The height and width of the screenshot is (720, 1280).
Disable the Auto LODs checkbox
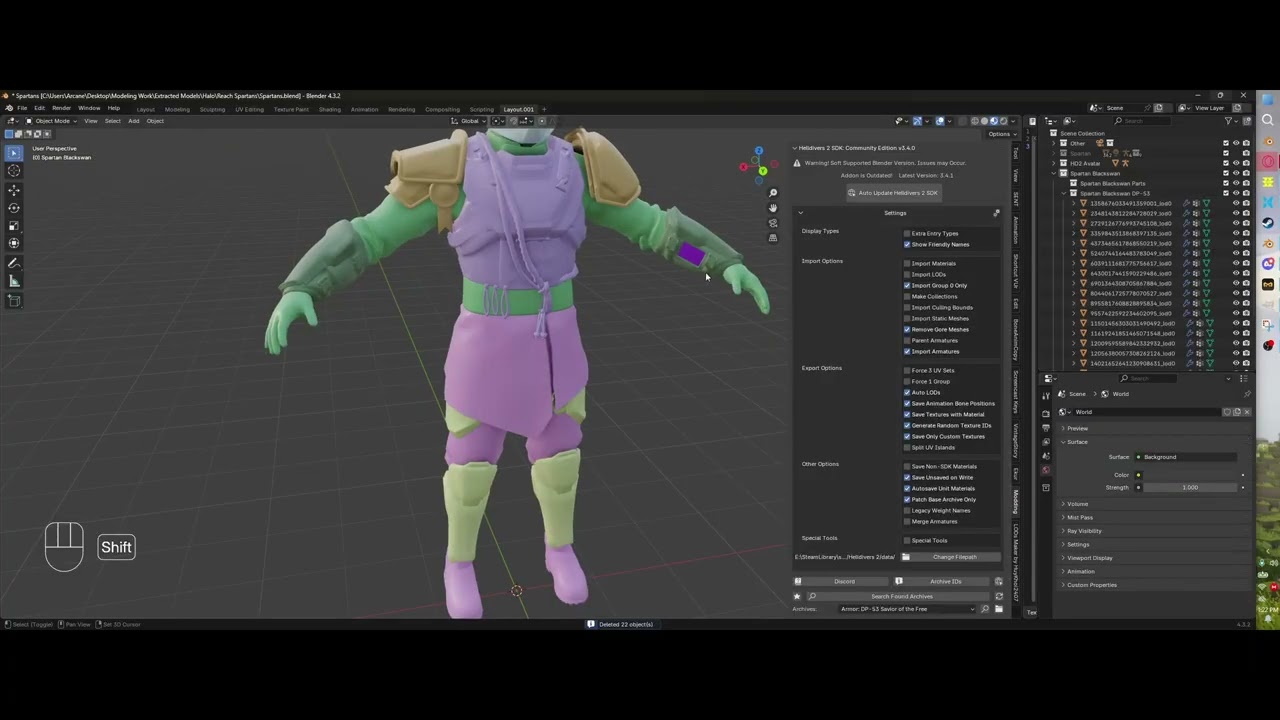[907, 392]
